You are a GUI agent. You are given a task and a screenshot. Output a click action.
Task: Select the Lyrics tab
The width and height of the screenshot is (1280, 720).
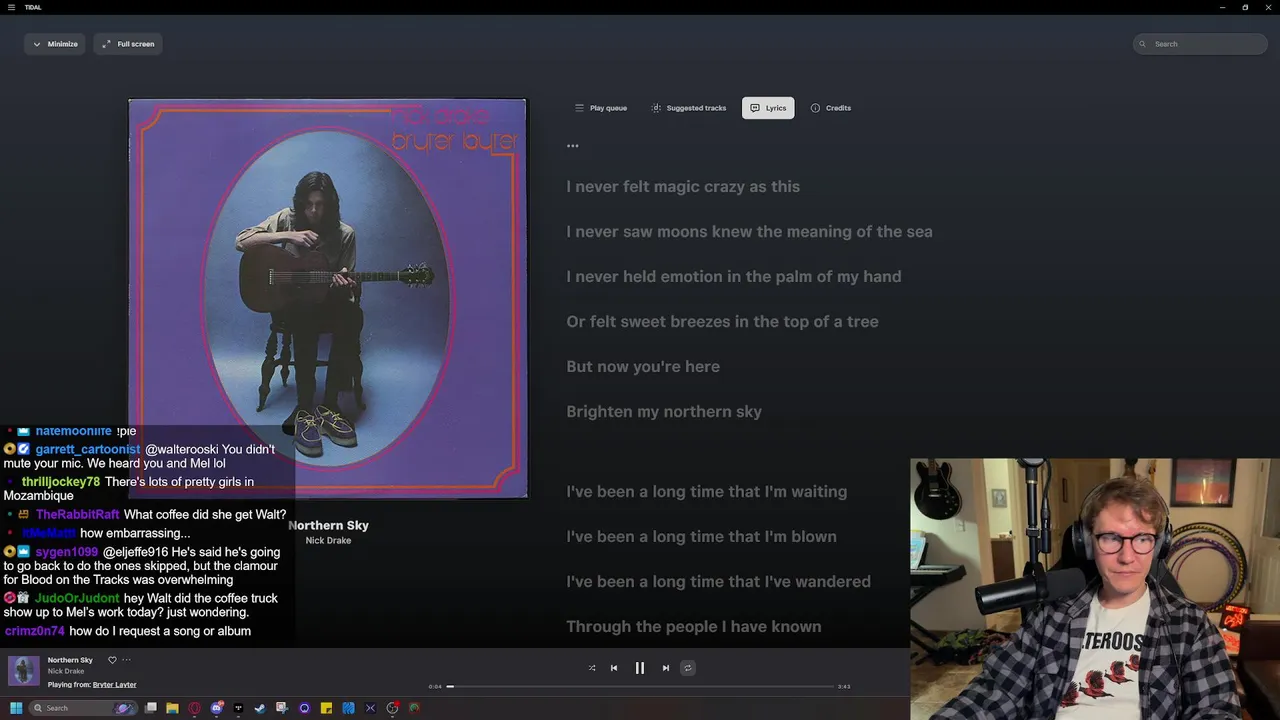768,108
